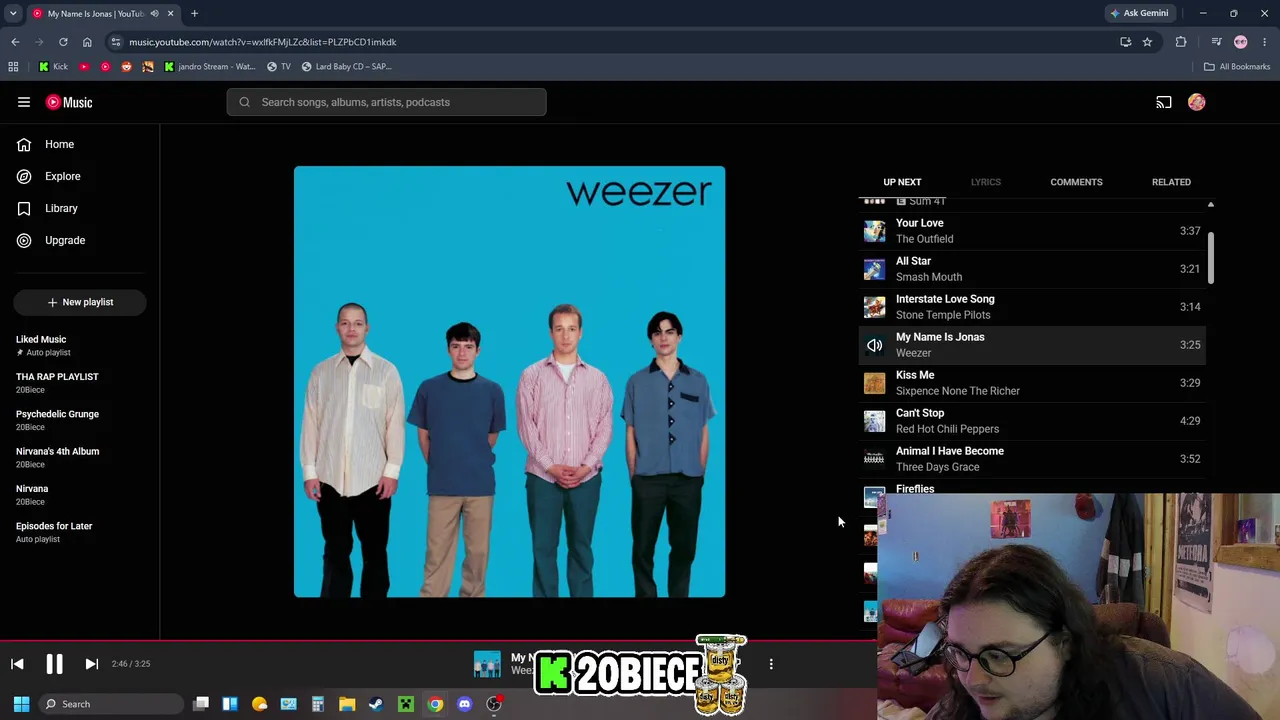This screenshot has width=1280, height=720.
Task: Open File Explorer from the taskbar
Action: pos(347,704)
